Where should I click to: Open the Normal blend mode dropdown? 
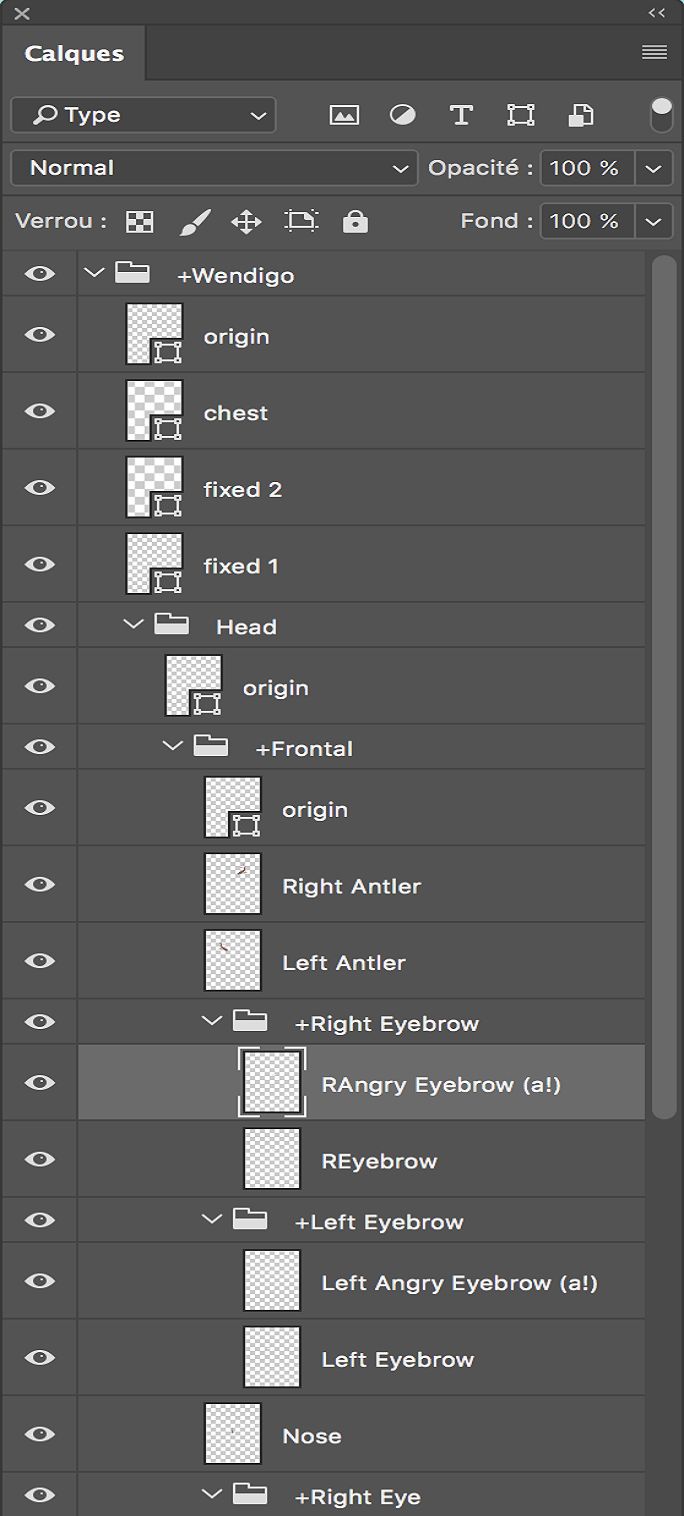(214, 168)
